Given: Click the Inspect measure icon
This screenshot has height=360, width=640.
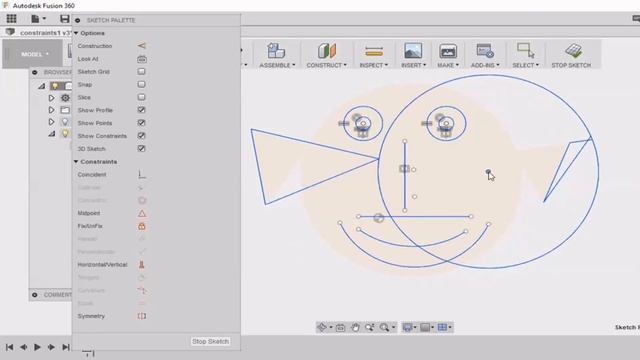Looking at the screenshot, I should tap(374, 51).
